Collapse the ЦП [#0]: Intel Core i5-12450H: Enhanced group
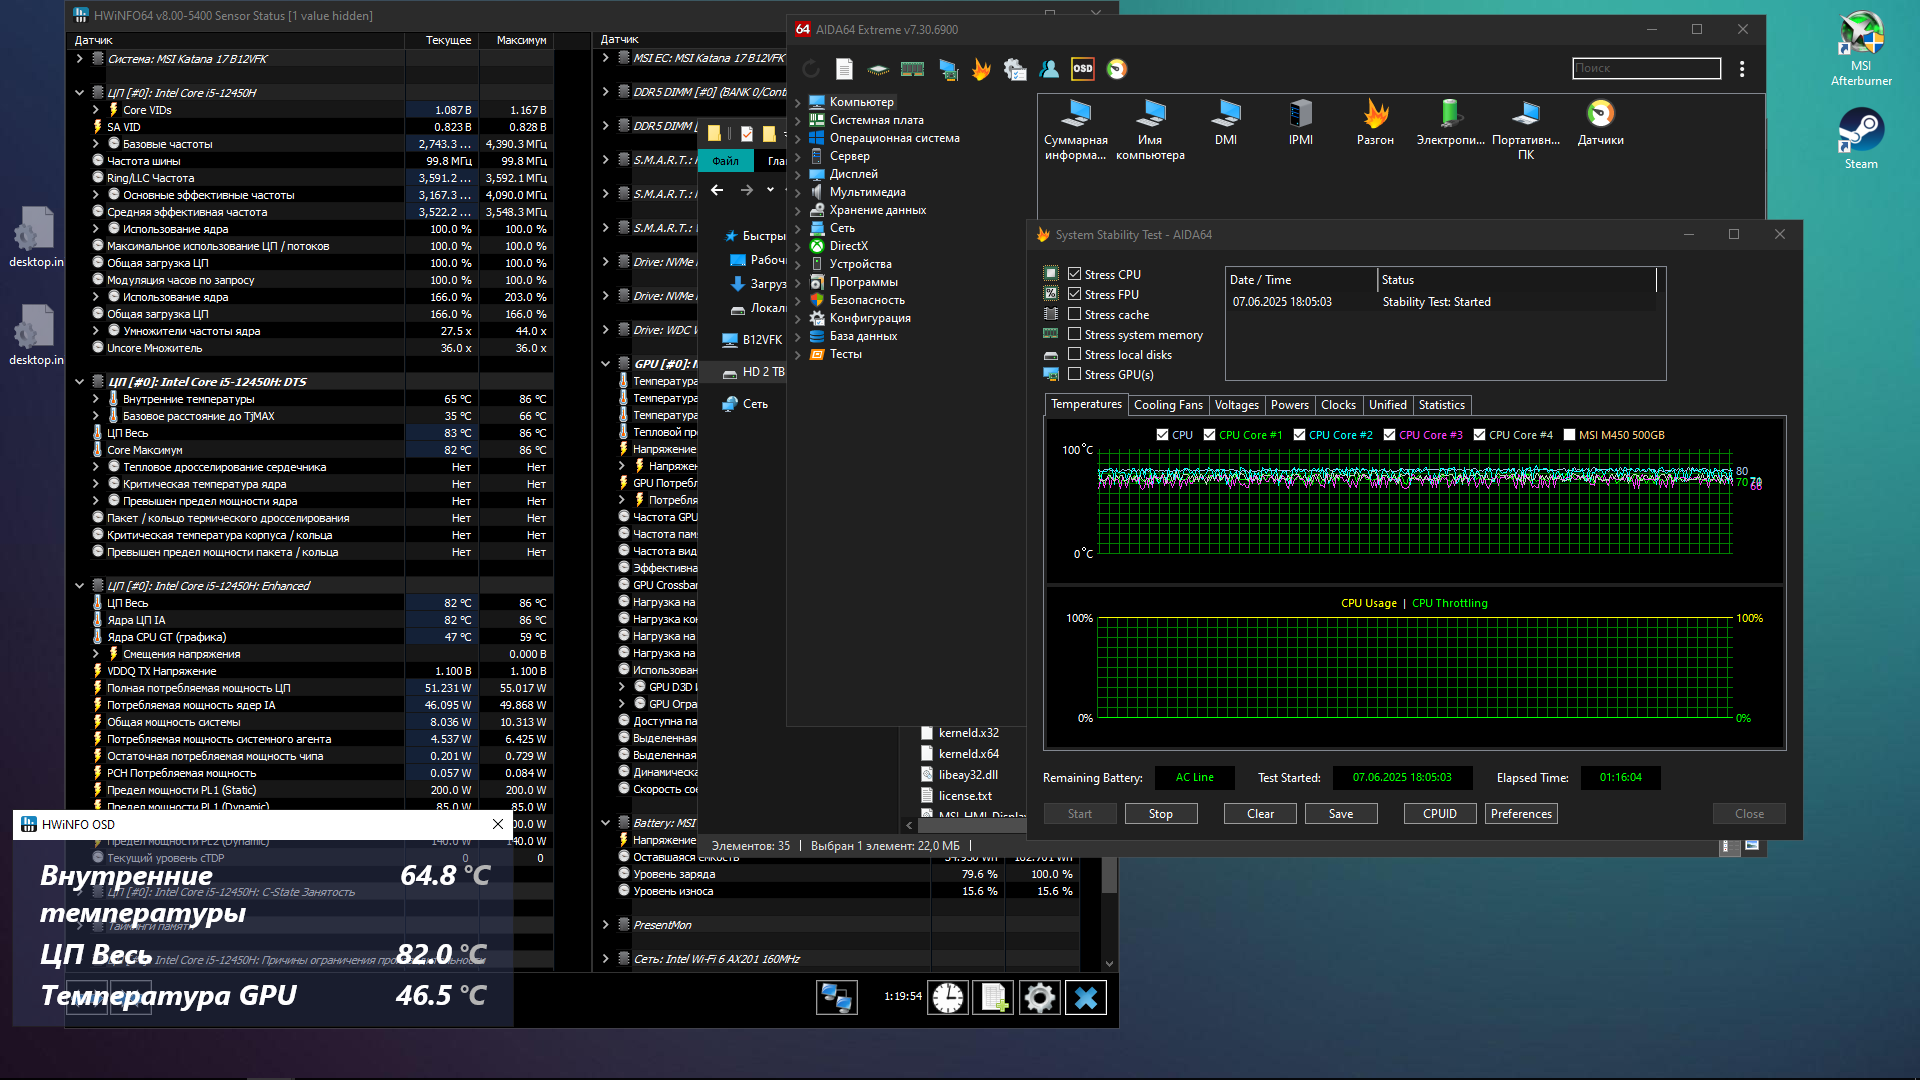 tap(79, 586)
